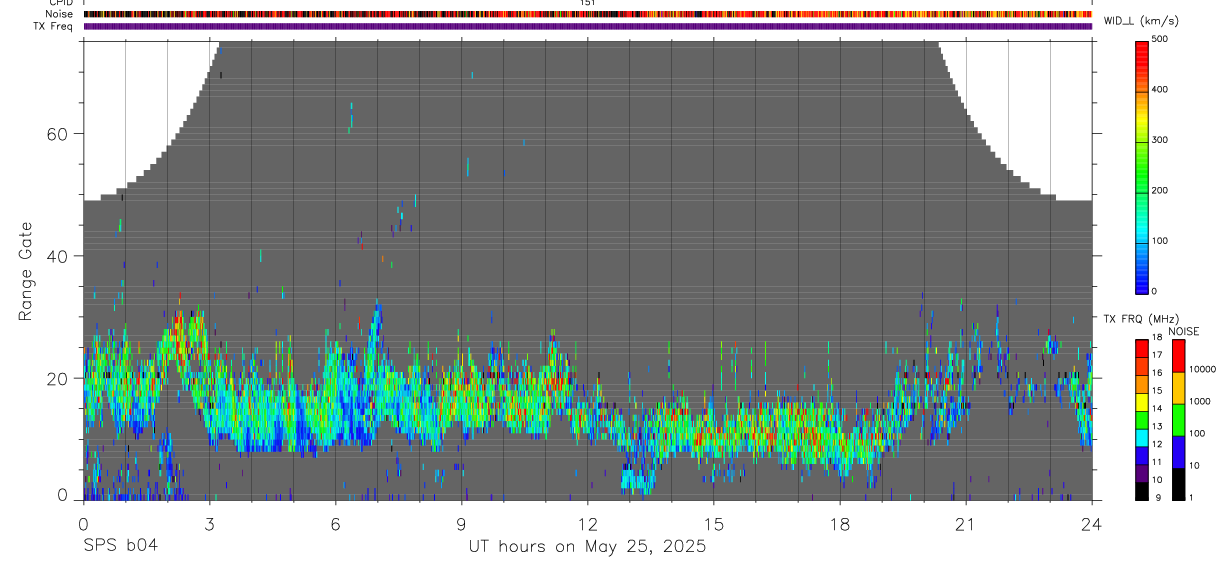
Task: Click the blue 10 NOISE legend swatch
Action: 1178,452
